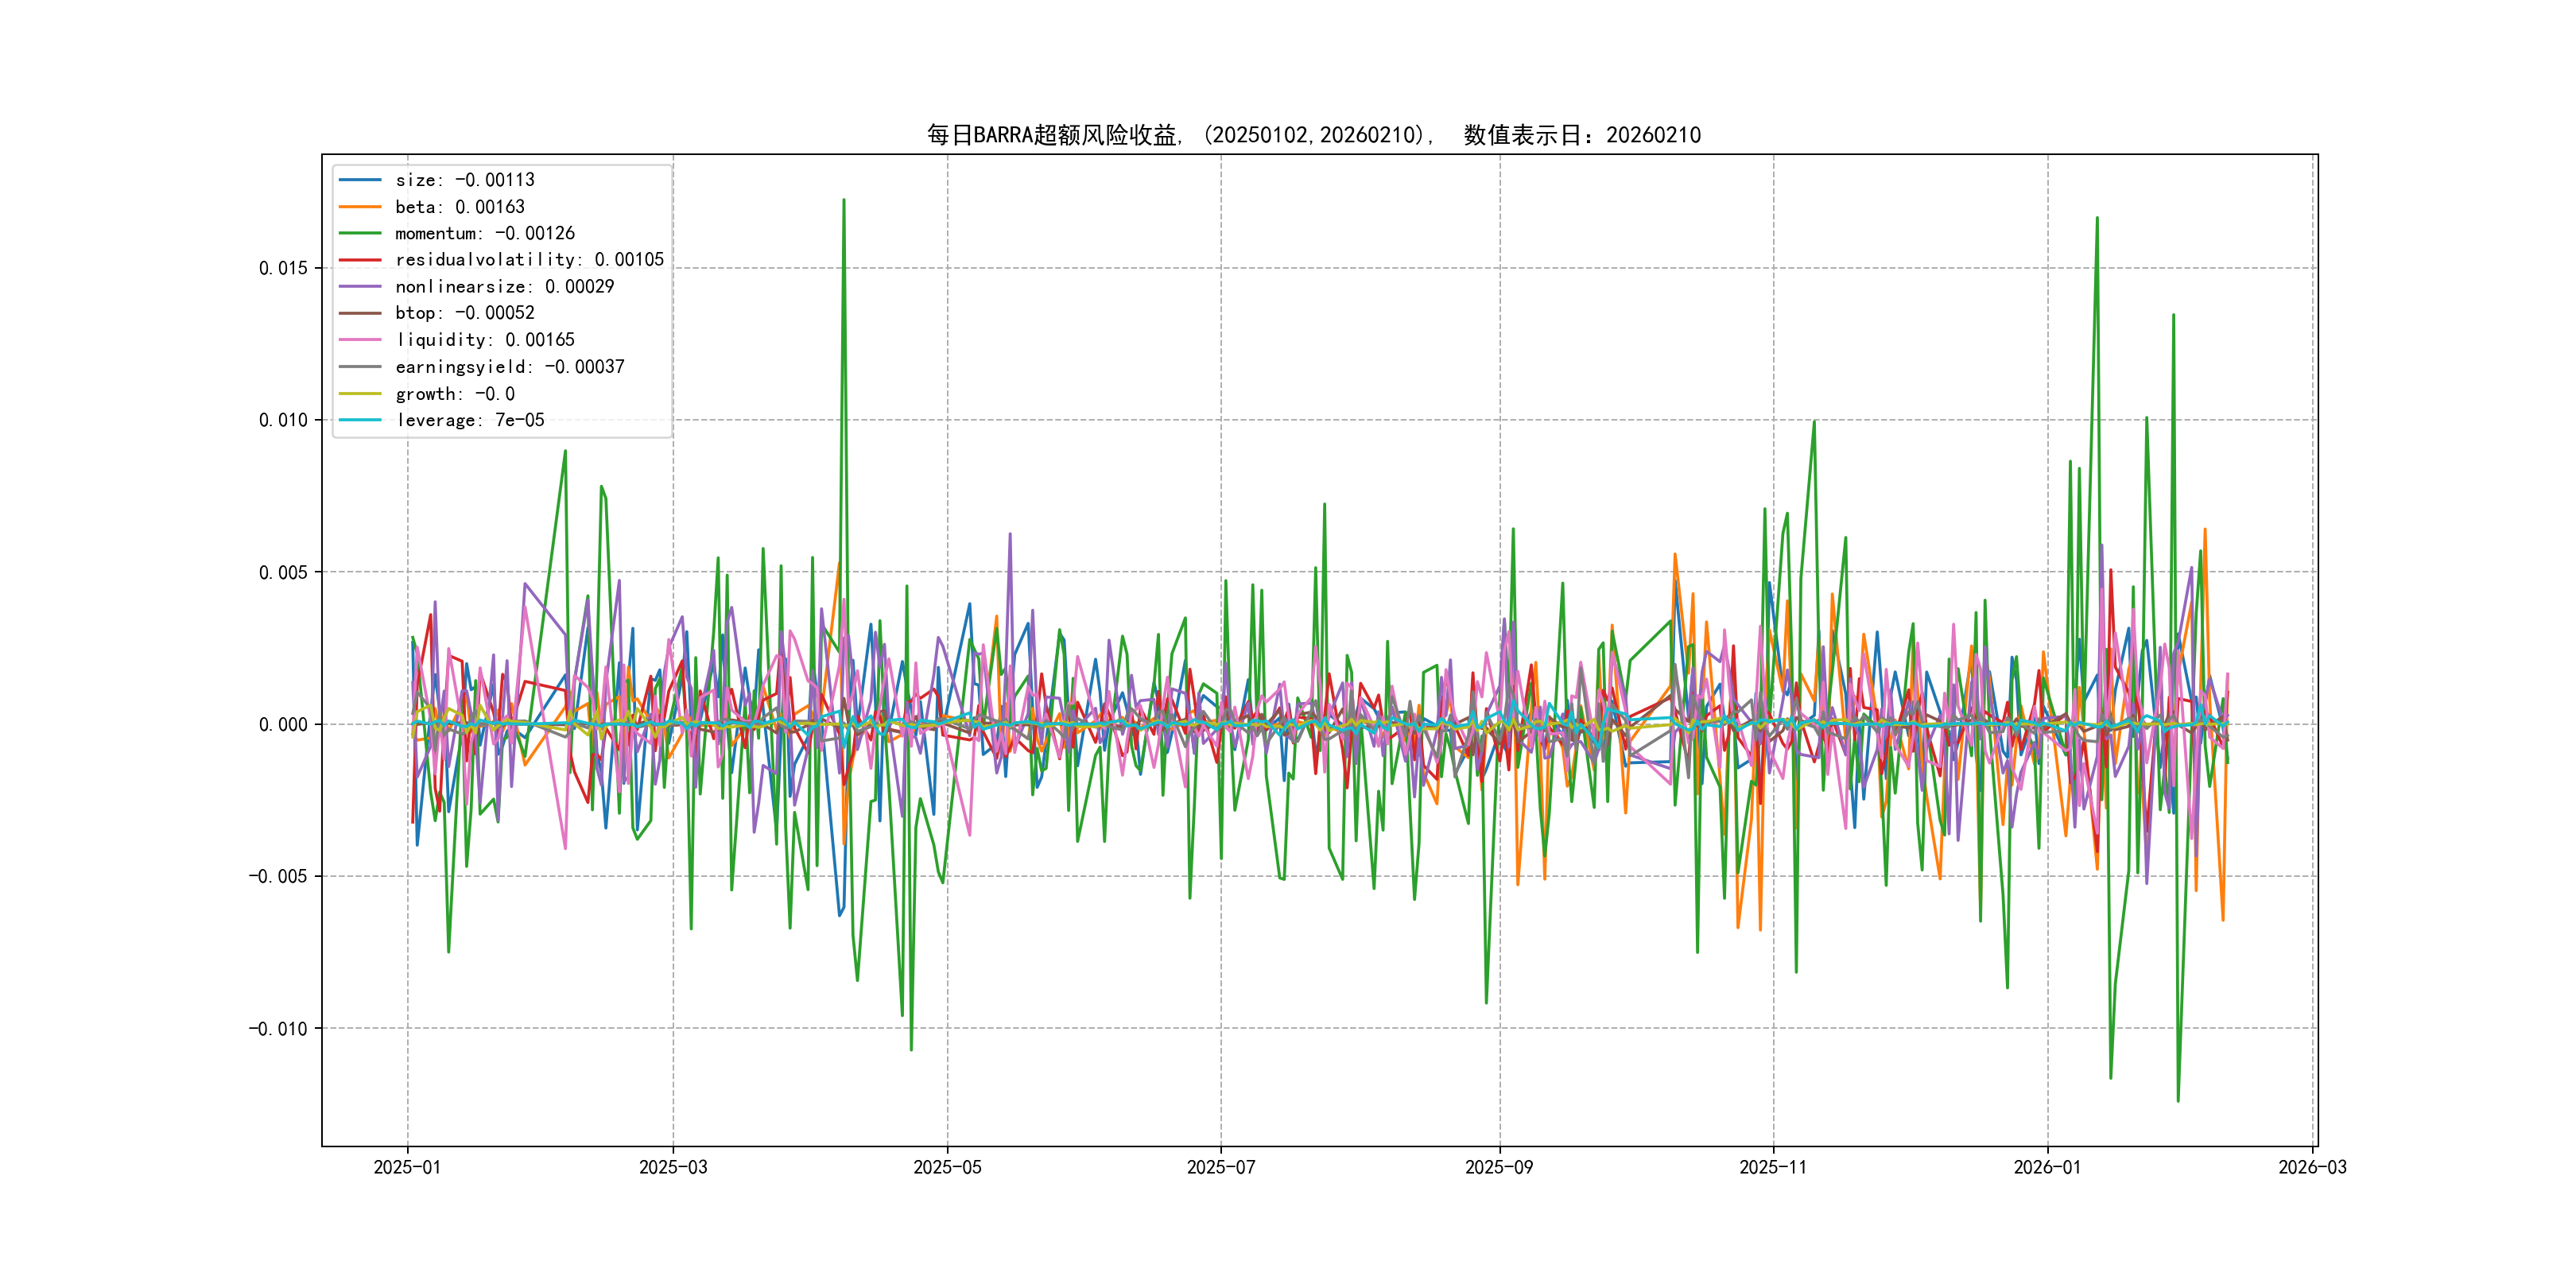Image resolution: width=2576 pixels, height=1288 pixels.
Task: Click the 2026-03 x-axis tick label
Action: [x=2312, y=1168]
